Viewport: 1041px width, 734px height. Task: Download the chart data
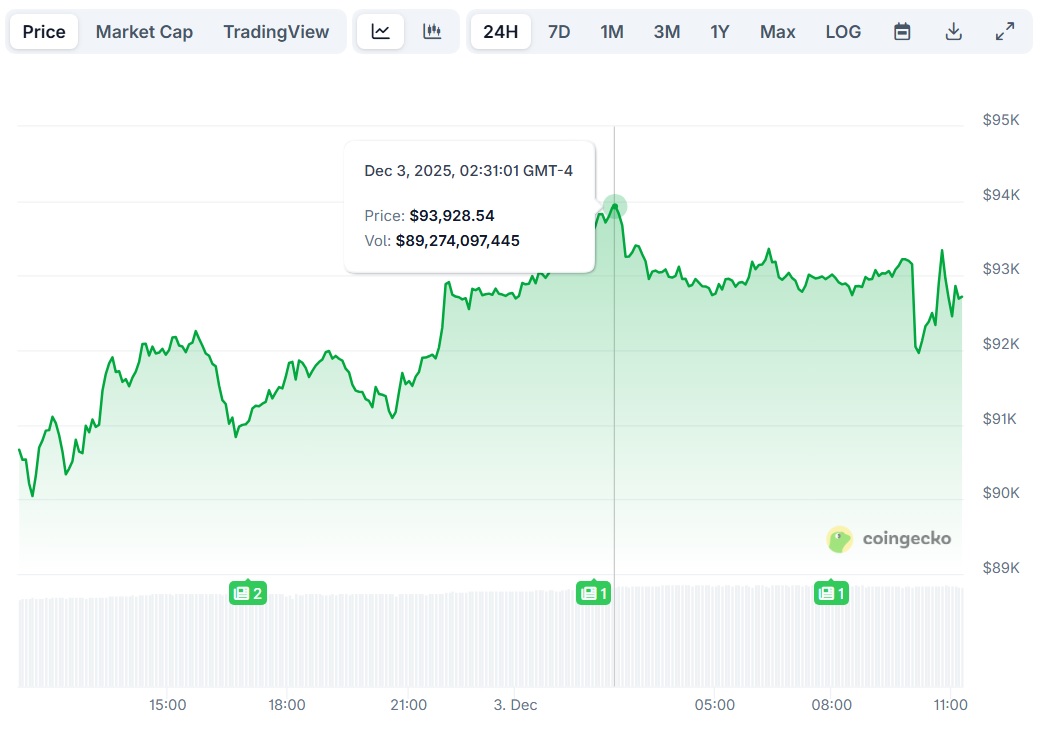[x=954, y=31]
